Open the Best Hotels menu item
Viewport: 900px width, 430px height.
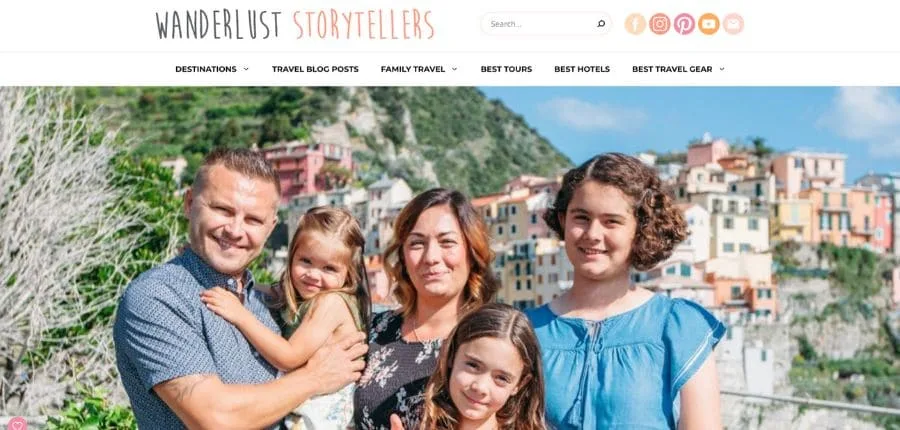pyautogui.click(x=582, y=69)
